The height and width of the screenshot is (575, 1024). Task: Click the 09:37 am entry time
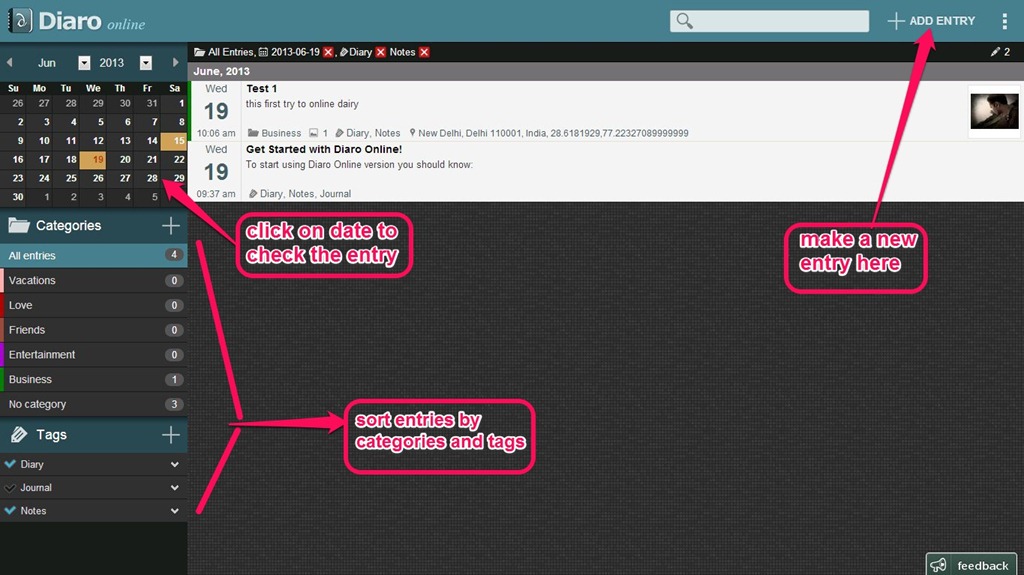pos(216,193)
